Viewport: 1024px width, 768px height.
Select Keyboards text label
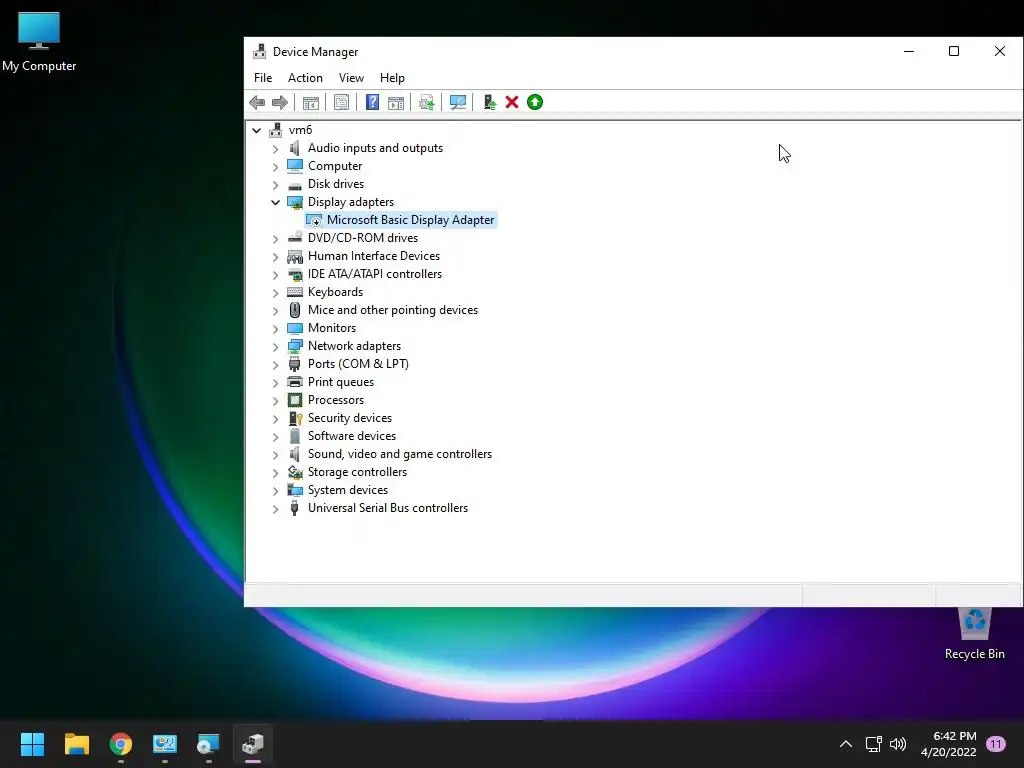click(x=335, y=293)
